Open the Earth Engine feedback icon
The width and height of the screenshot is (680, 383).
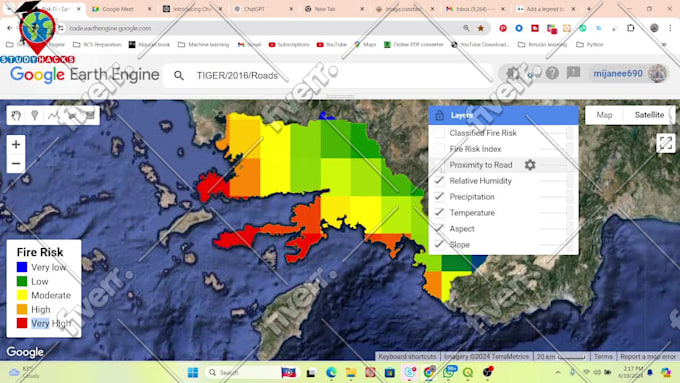tap(573, 73)
